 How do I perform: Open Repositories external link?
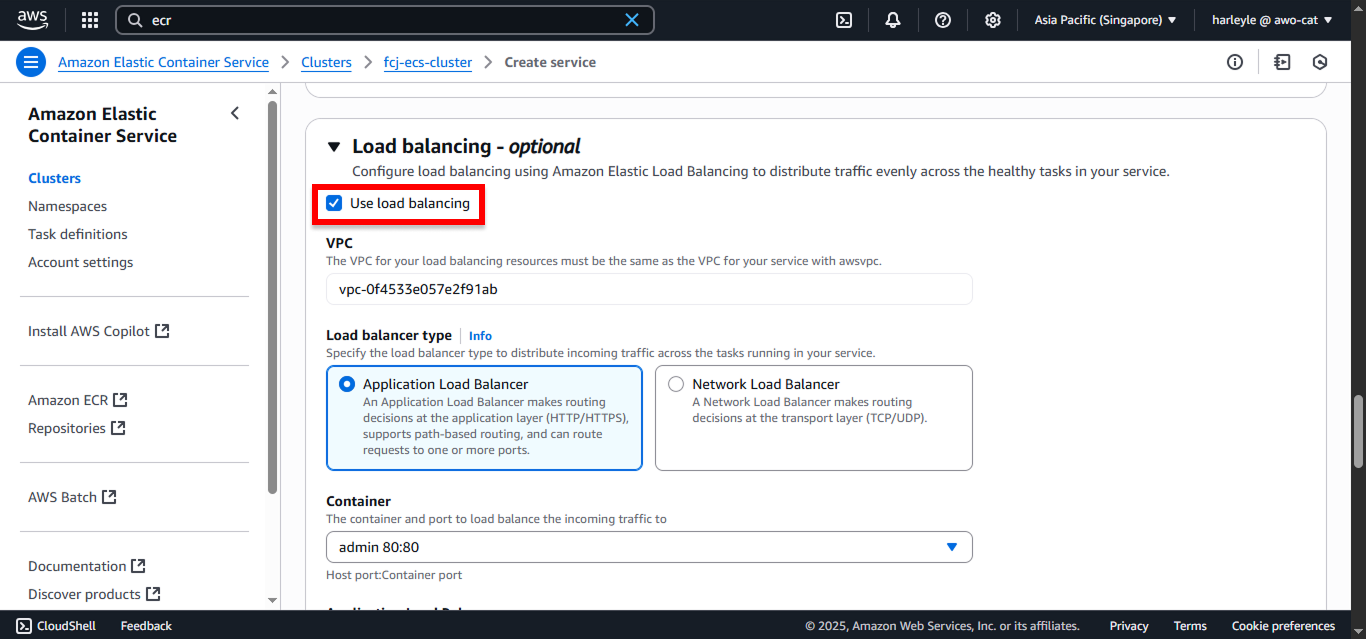click(77, 428)
